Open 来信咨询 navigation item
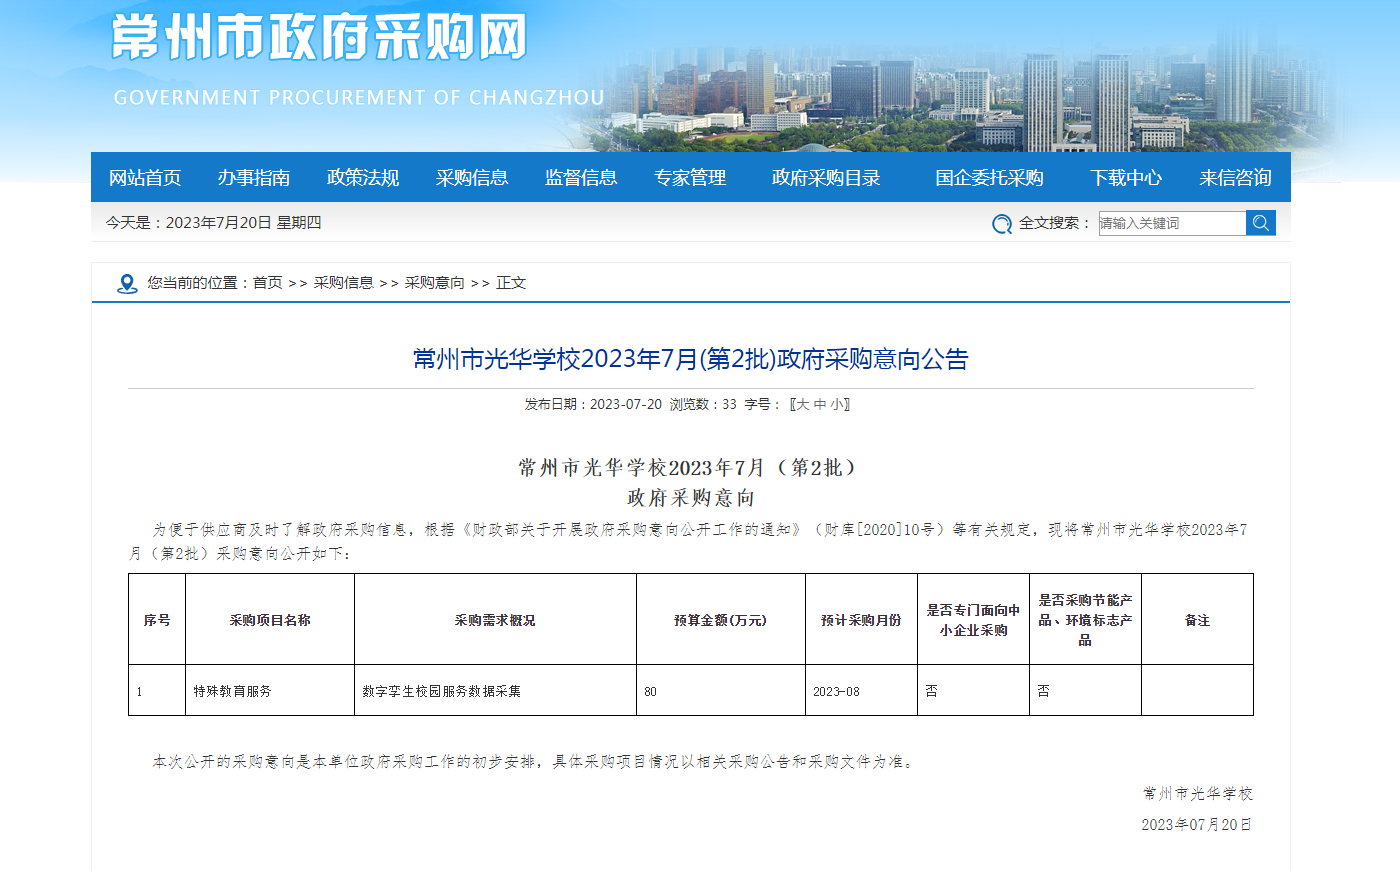Screen dimensions: 1400x871 click(1235, 178)
